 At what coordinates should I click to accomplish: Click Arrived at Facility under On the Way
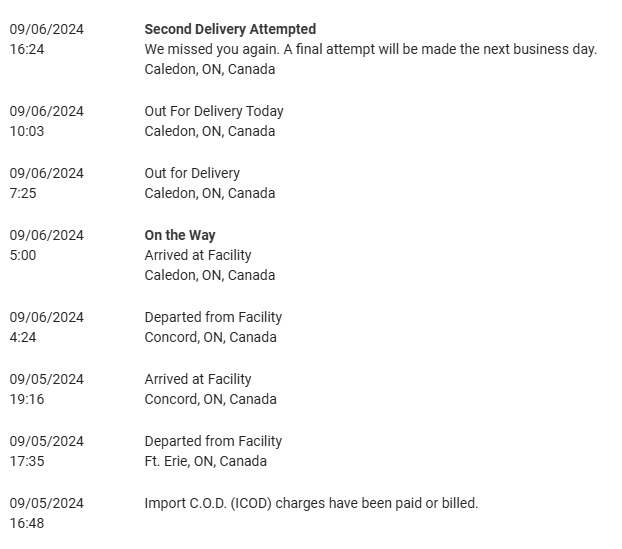coord(198,255)
